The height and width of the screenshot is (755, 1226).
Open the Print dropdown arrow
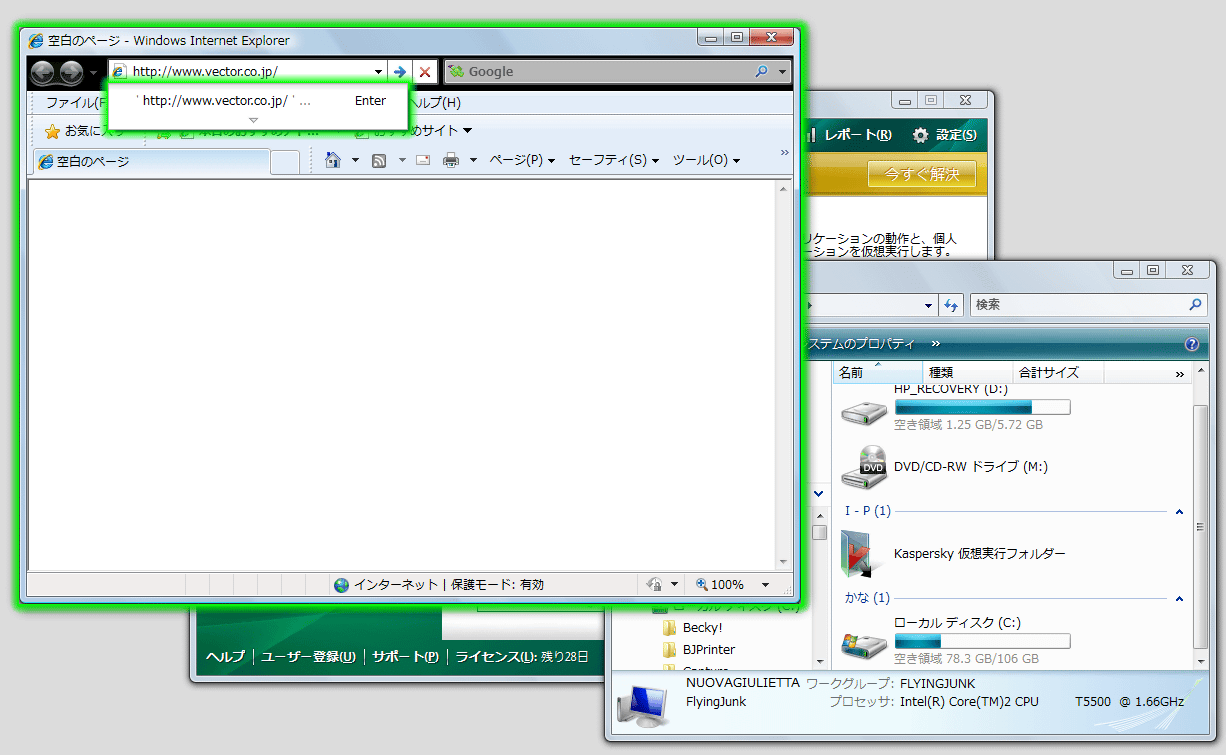coord(473,160)
